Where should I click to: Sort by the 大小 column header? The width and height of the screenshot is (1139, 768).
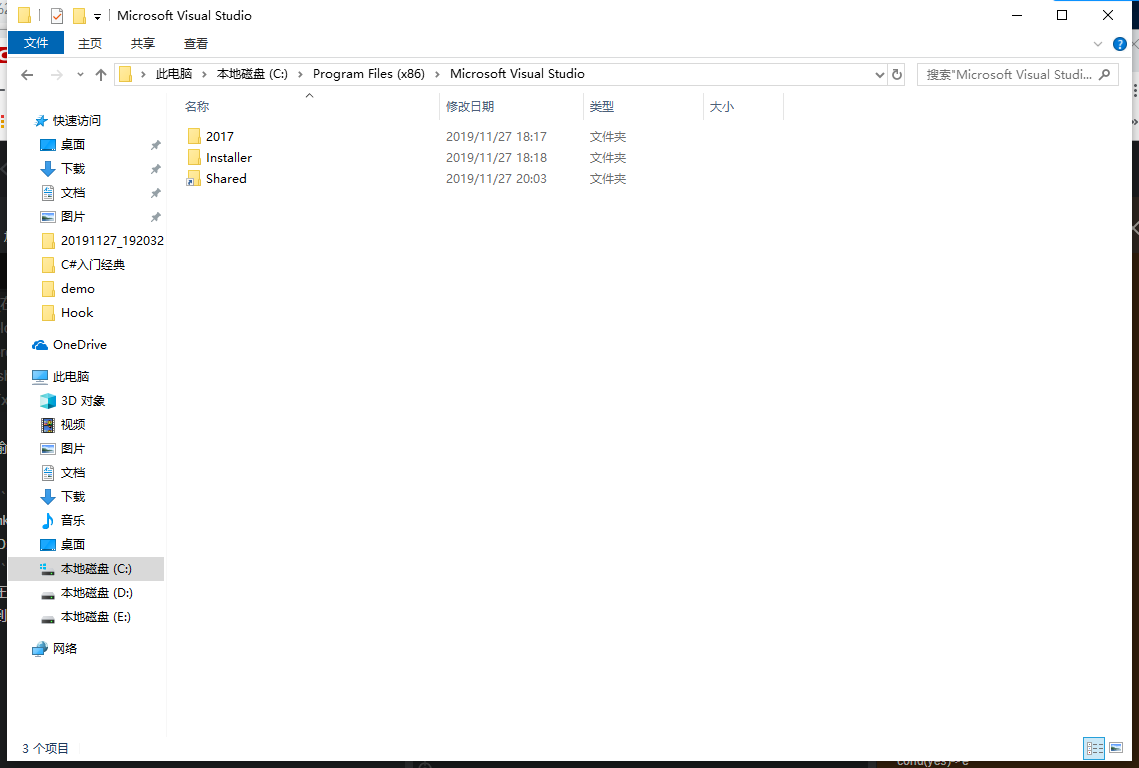(721, 107)
